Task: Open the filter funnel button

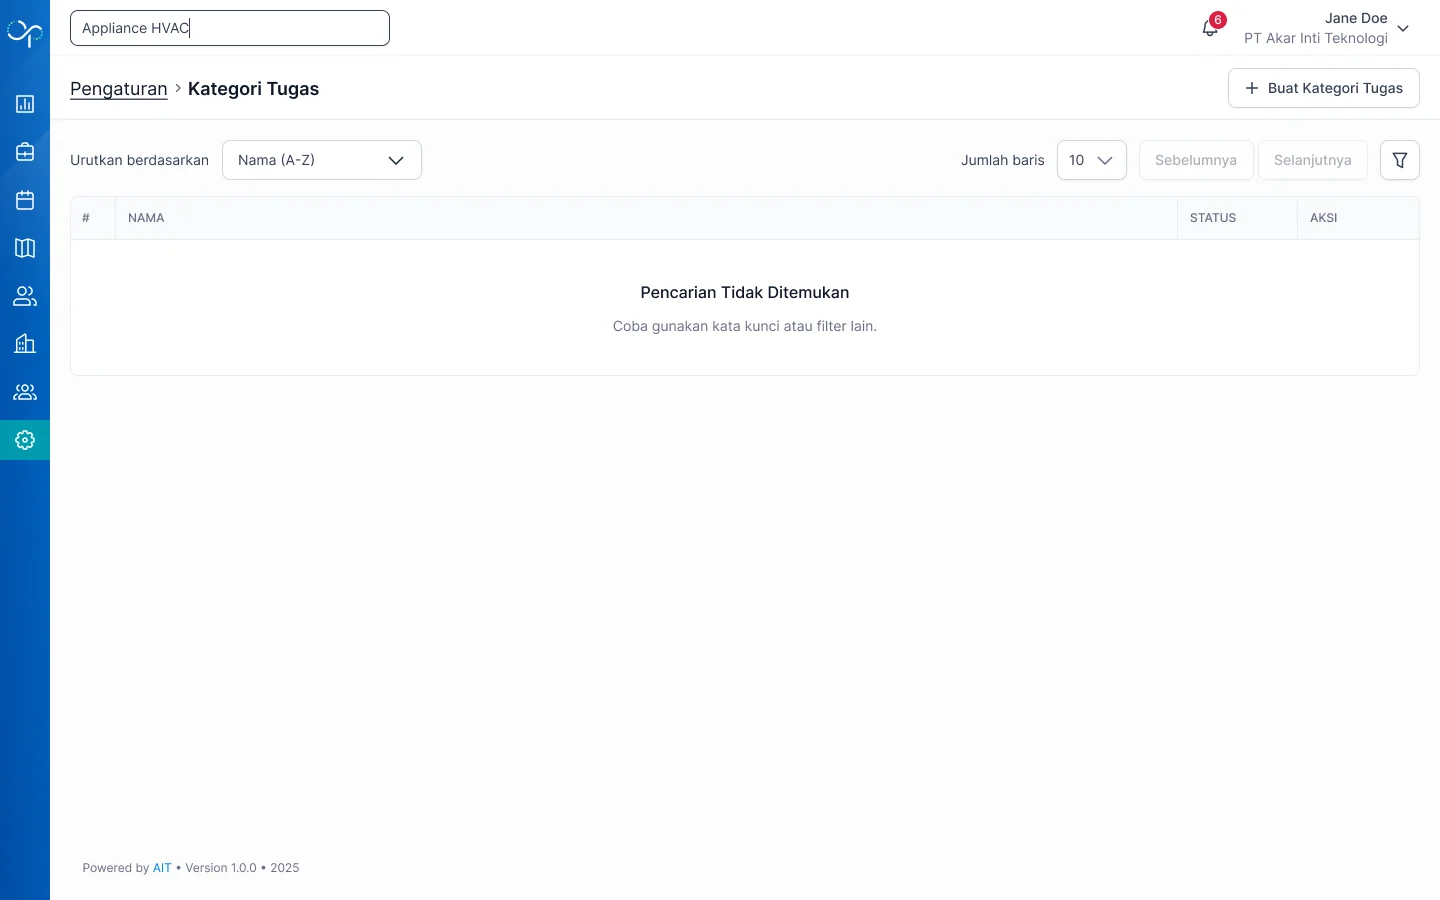Action: click(1400, 160)
